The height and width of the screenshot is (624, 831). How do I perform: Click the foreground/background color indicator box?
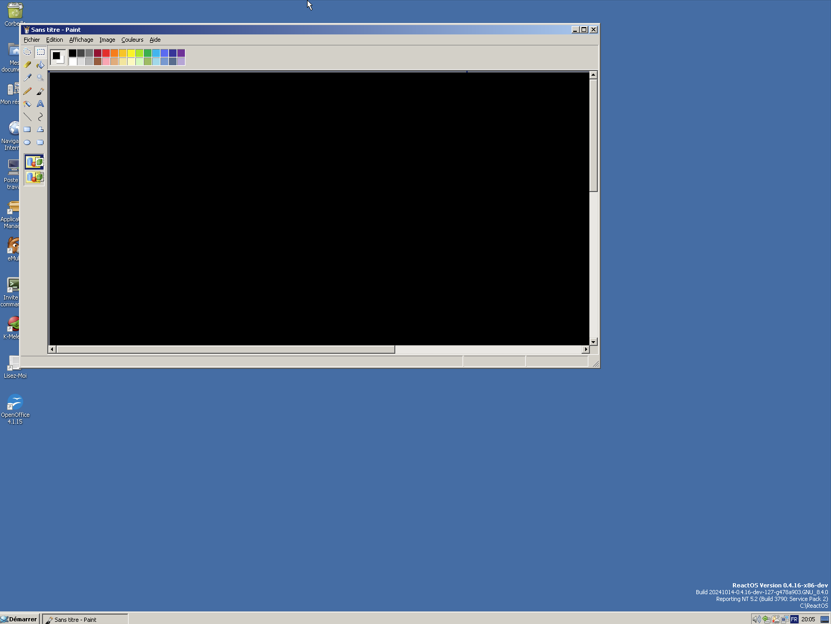(58, 57)
